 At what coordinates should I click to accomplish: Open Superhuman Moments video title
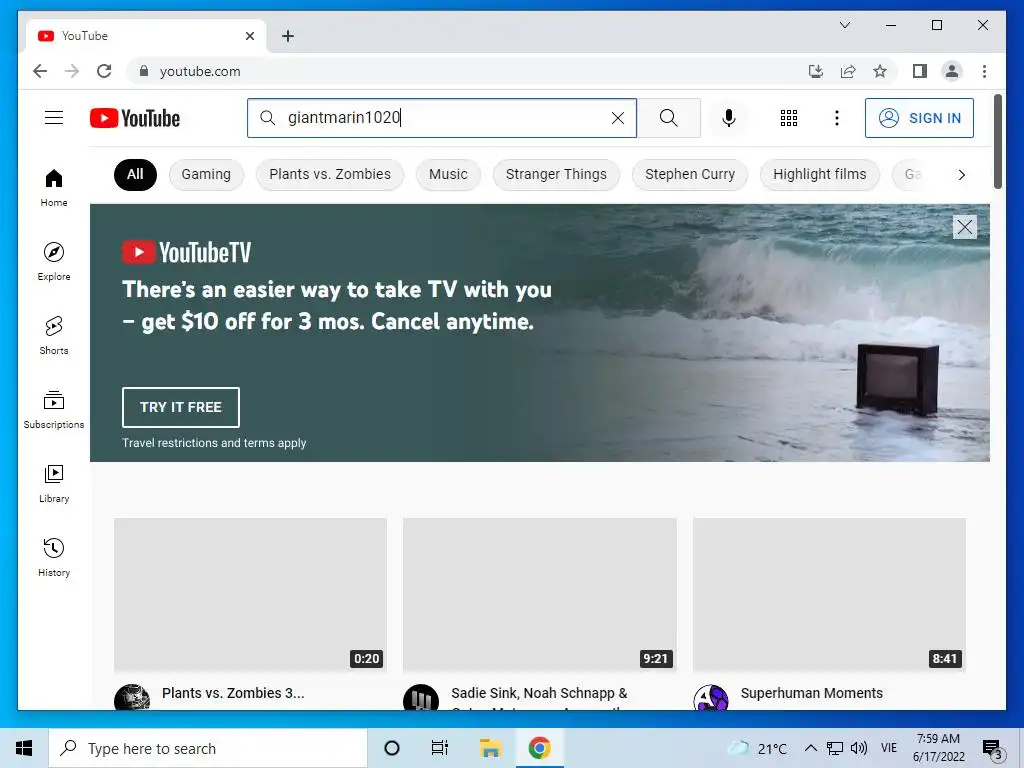click(811, 693)
